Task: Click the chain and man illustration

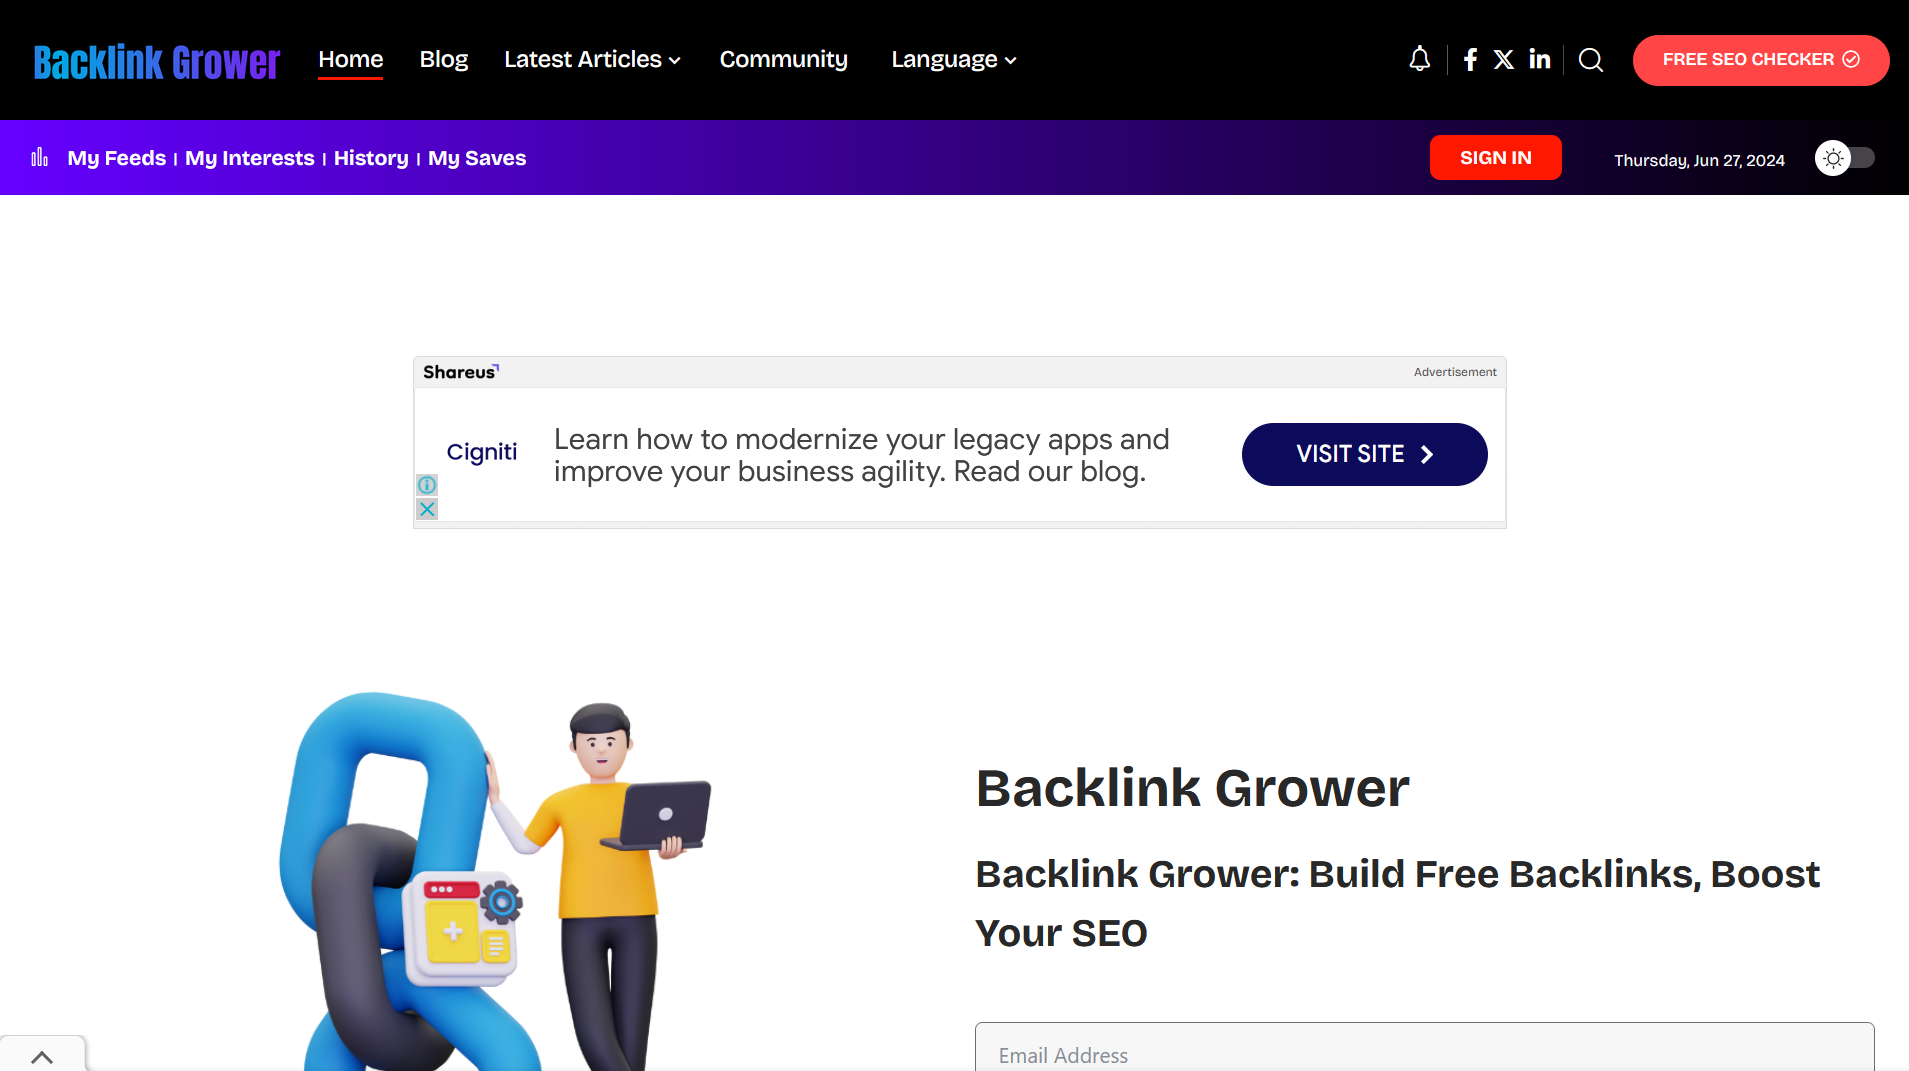Action: pos(495,881)
